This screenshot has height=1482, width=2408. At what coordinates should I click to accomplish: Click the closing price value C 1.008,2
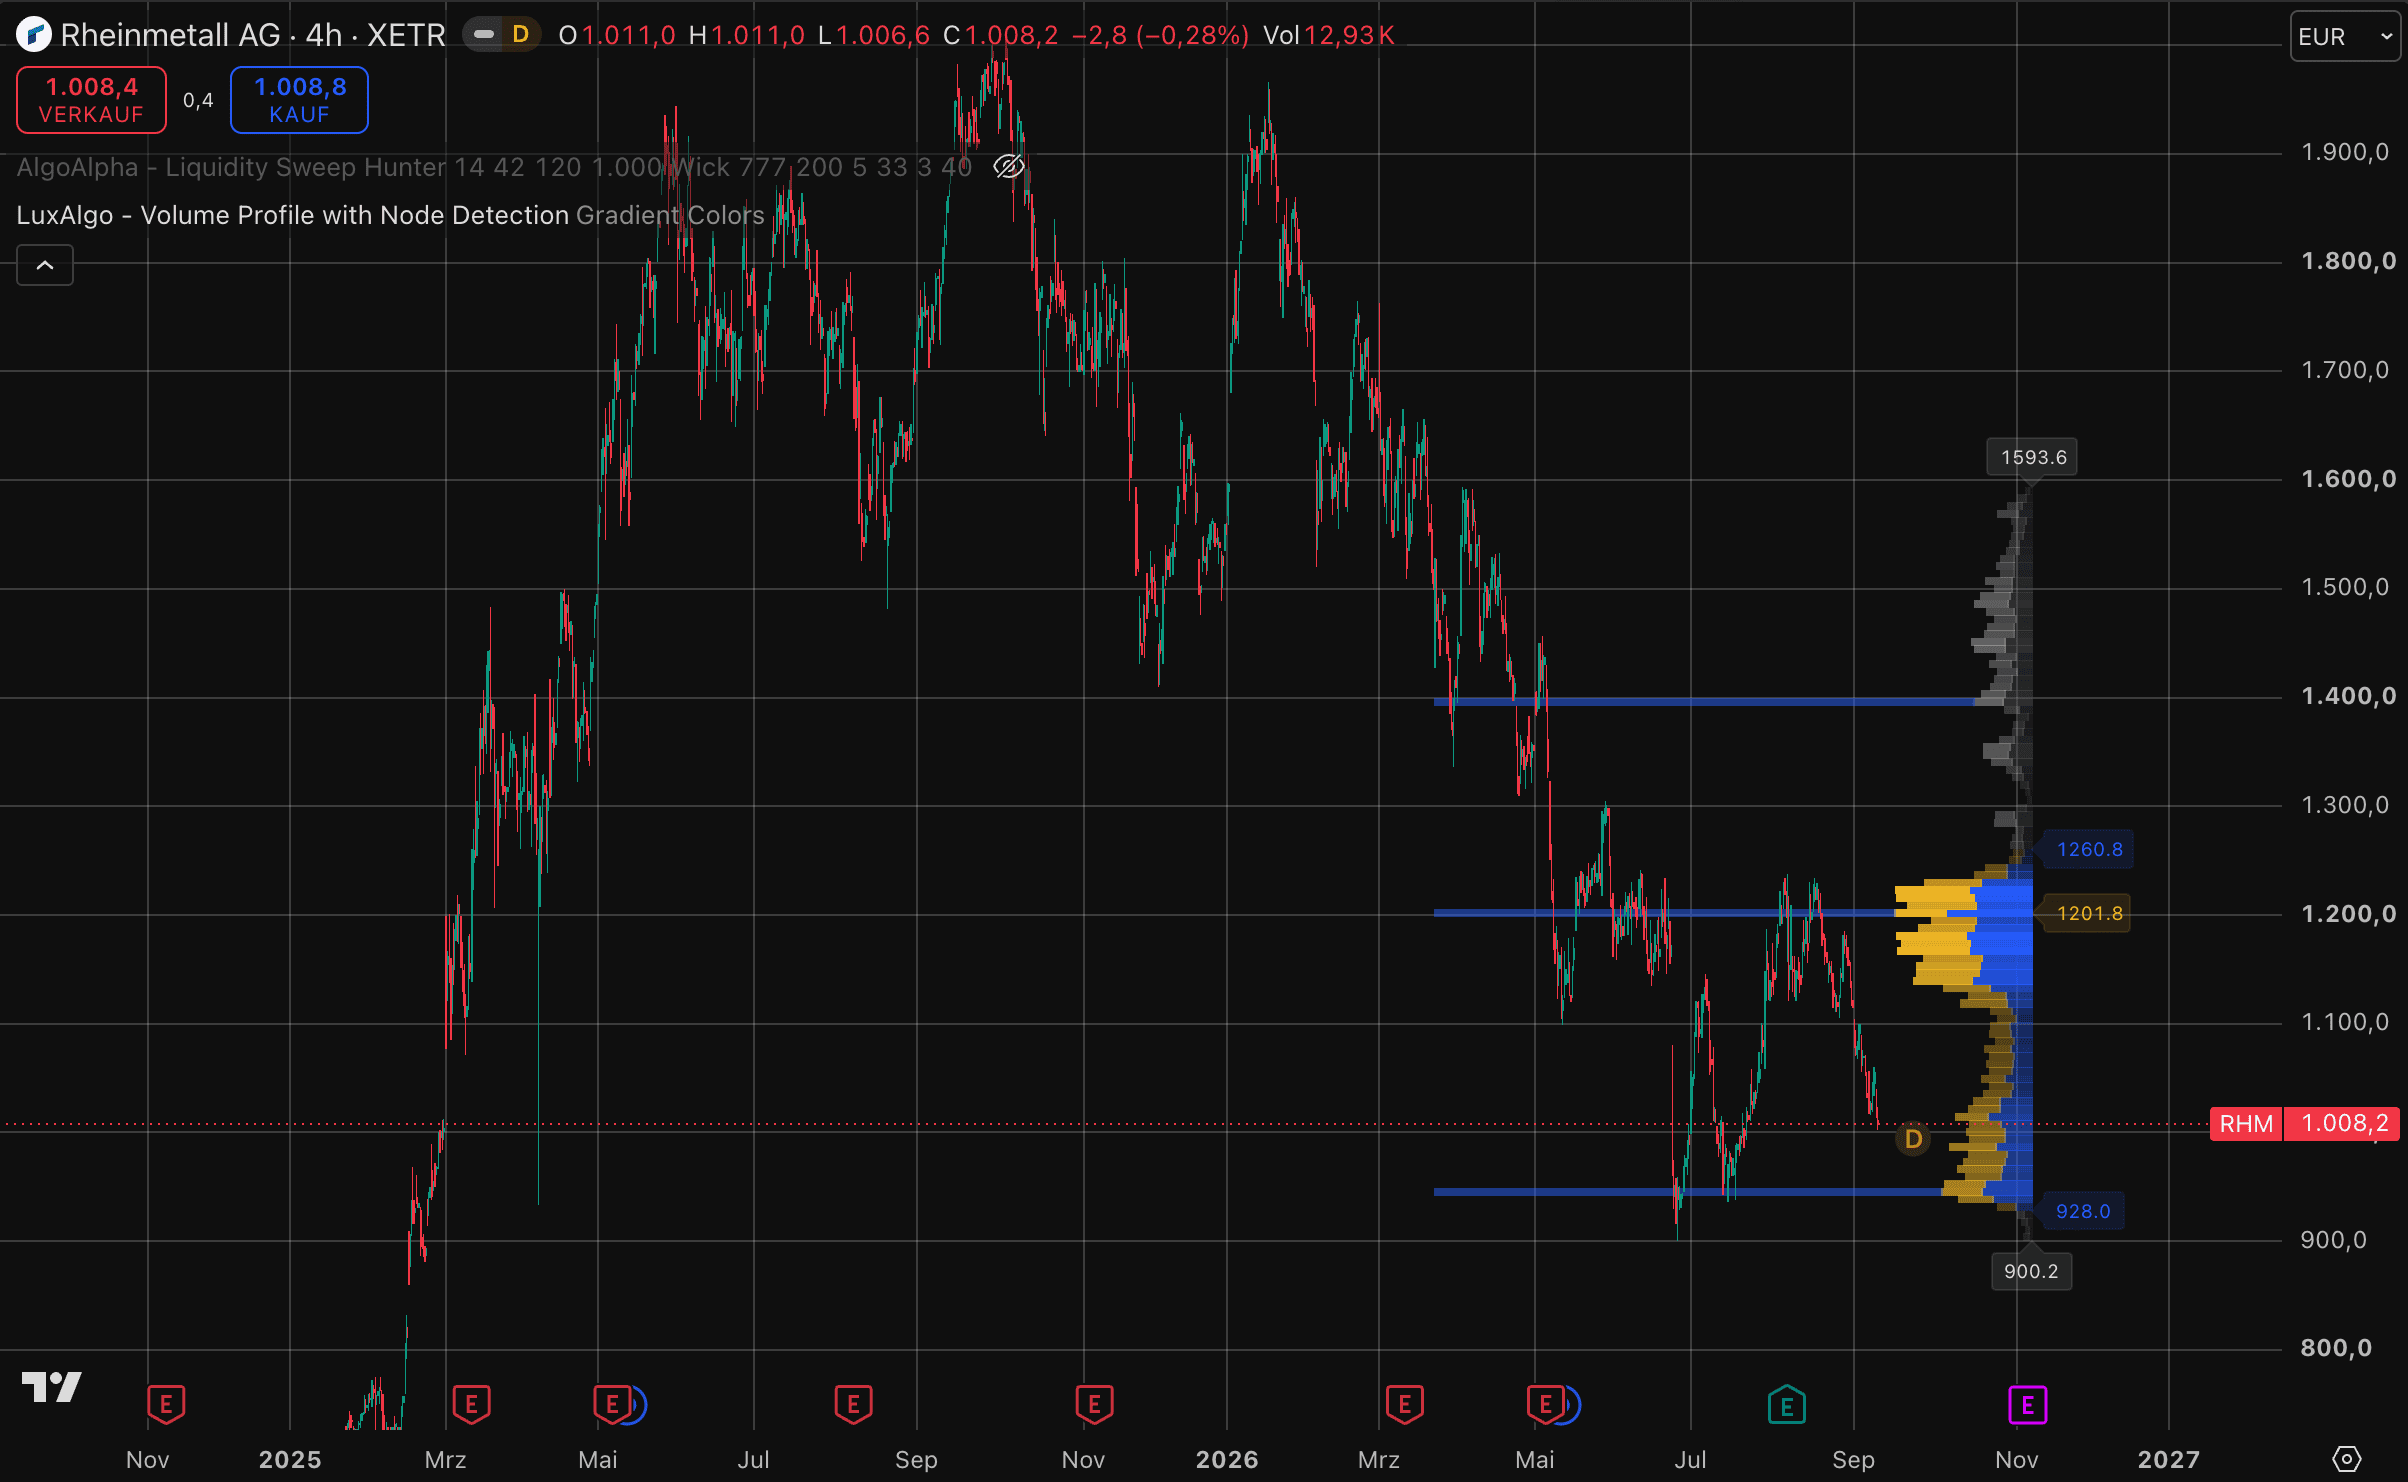click(1000, 35)
